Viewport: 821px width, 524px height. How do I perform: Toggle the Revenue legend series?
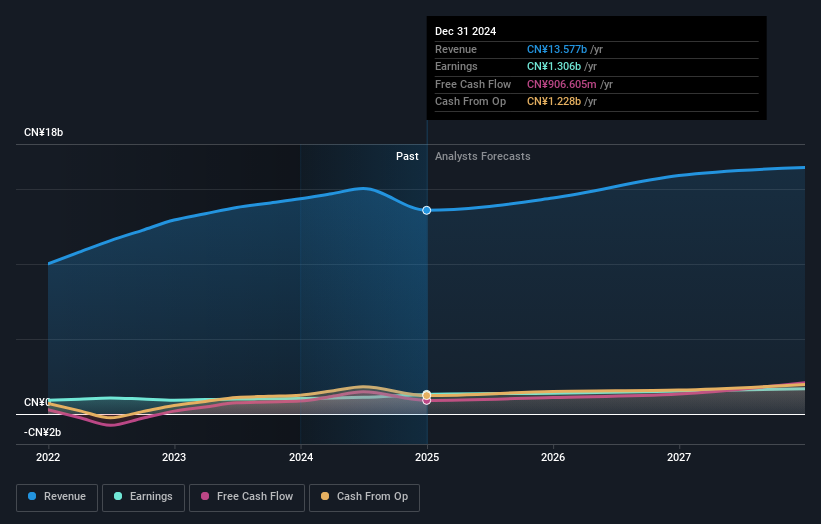(57, 497)
